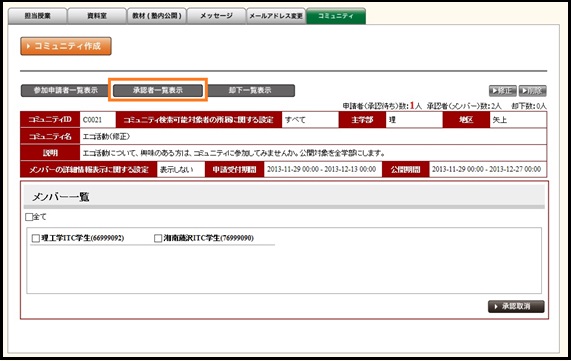Tick the checkbox for 理工学ITC学生(66999092)
This screenshot has height=361, width=571.
point(36,238)
